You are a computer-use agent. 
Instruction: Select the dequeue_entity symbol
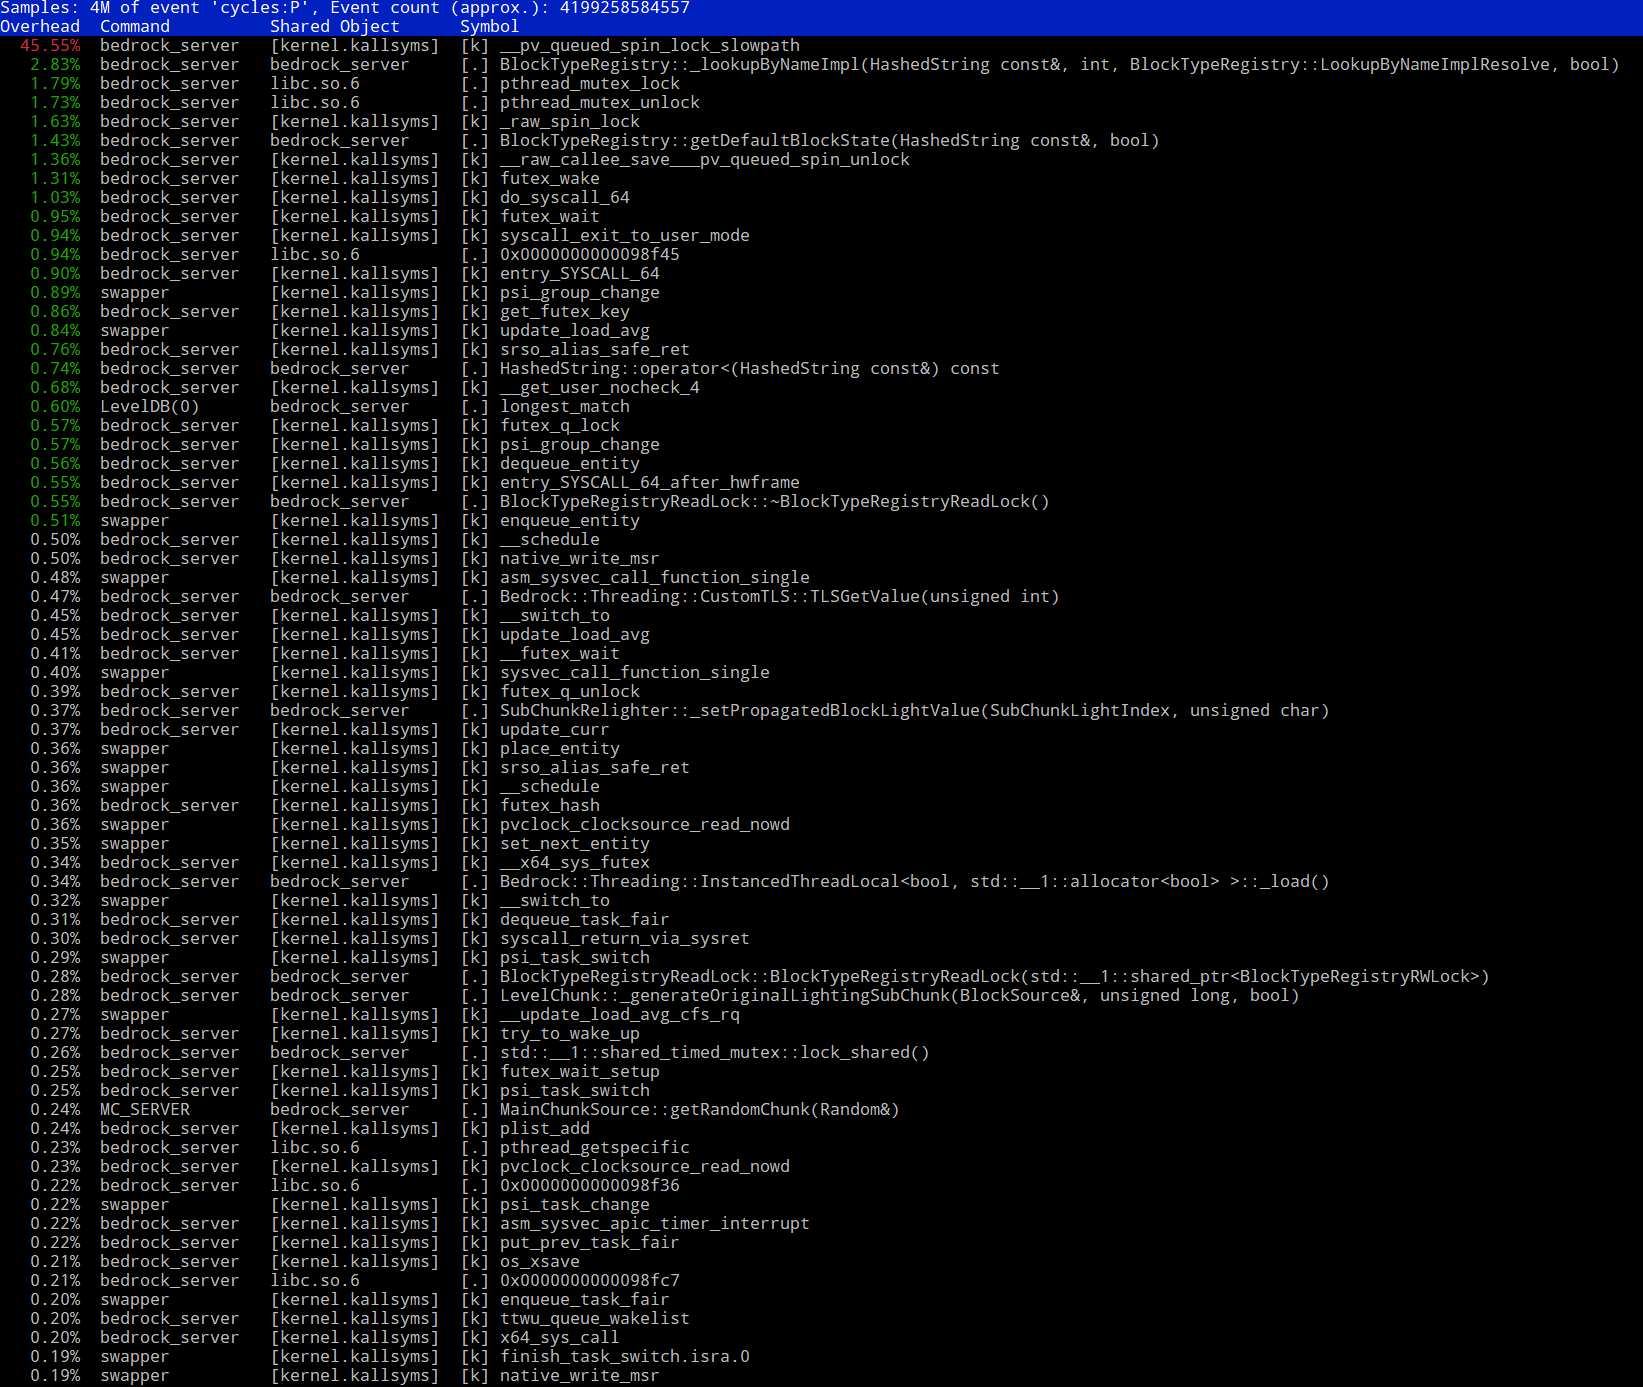pyautogui.click(x=570, y=464)
